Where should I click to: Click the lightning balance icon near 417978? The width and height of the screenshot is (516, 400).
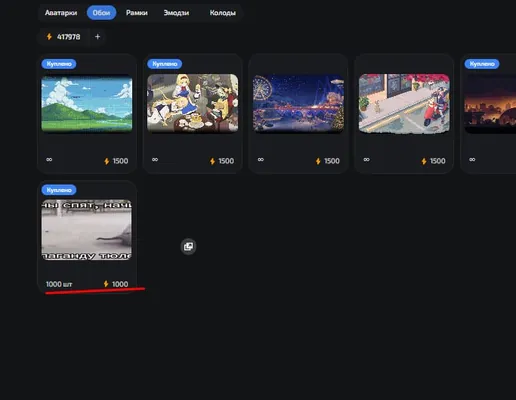click(49, 37)
